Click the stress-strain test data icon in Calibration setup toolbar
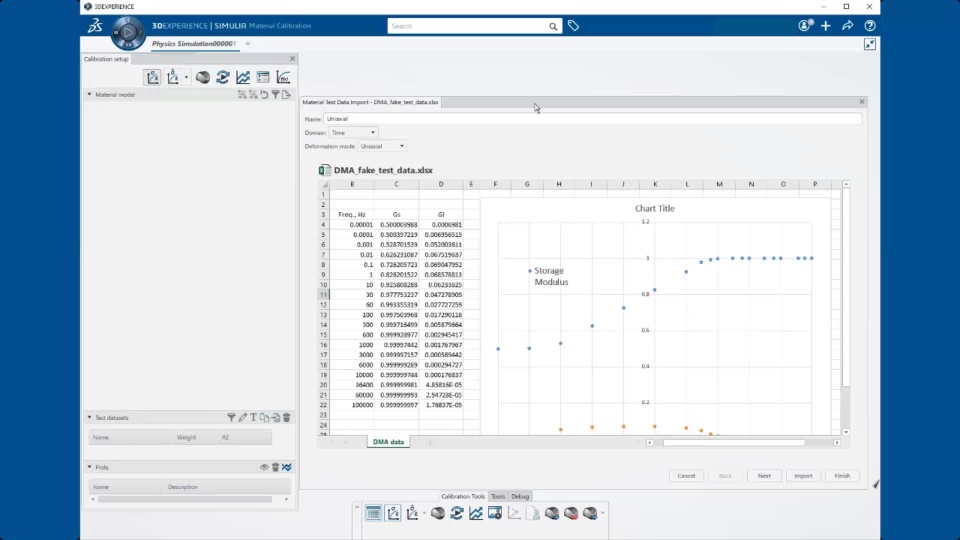The height and width of the screenshot is (540, 960). [x=152, y=77]
